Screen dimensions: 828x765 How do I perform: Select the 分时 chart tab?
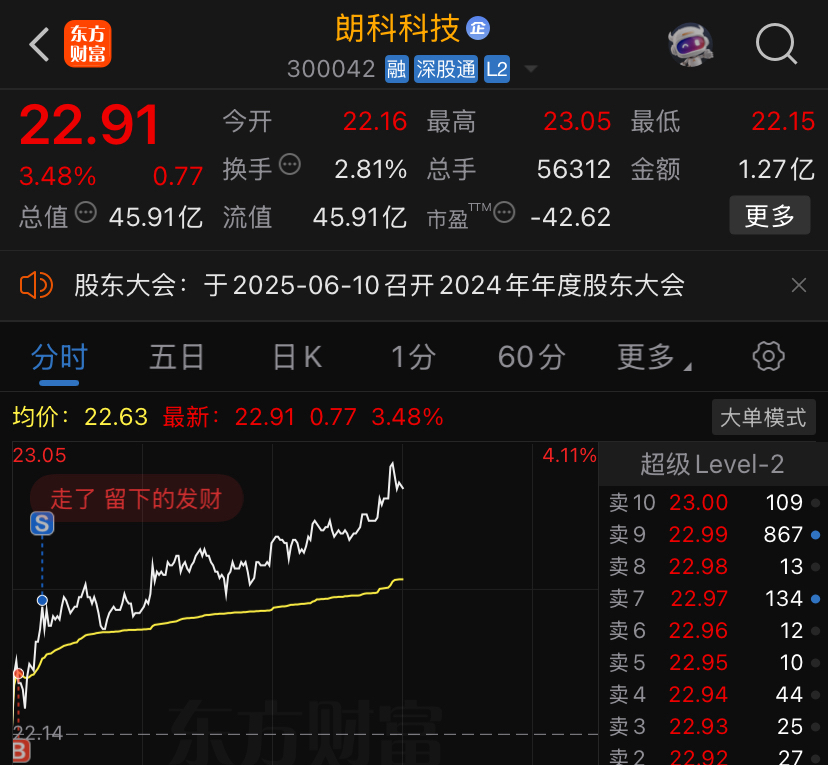pyautogui.click(x=59, y=357)
